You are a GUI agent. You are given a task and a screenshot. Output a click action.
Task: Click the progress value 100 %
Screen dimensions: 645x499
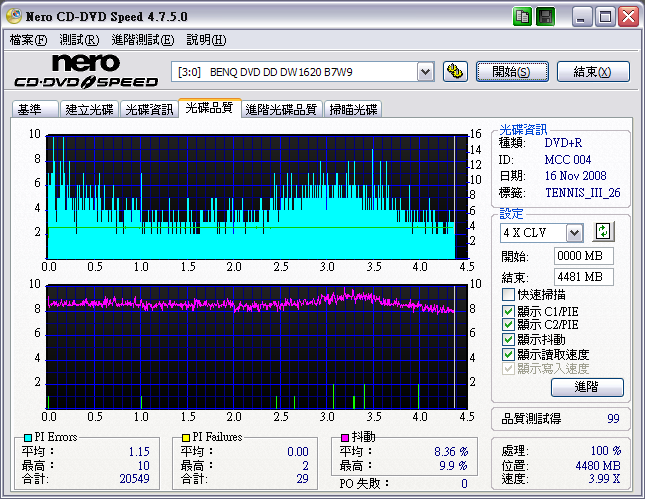[x=606, y=451]
